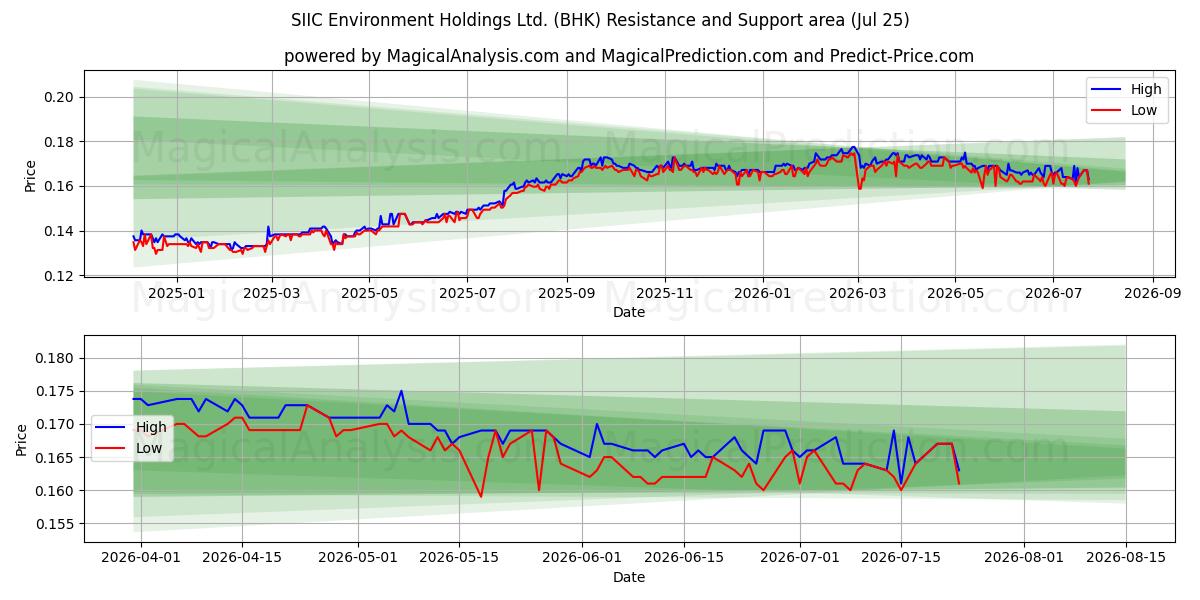Screen dimensions: 1200x600
Task: Click the '2026-05-01' x-axis label on bottom chart
Action: (x=358, y=559)
